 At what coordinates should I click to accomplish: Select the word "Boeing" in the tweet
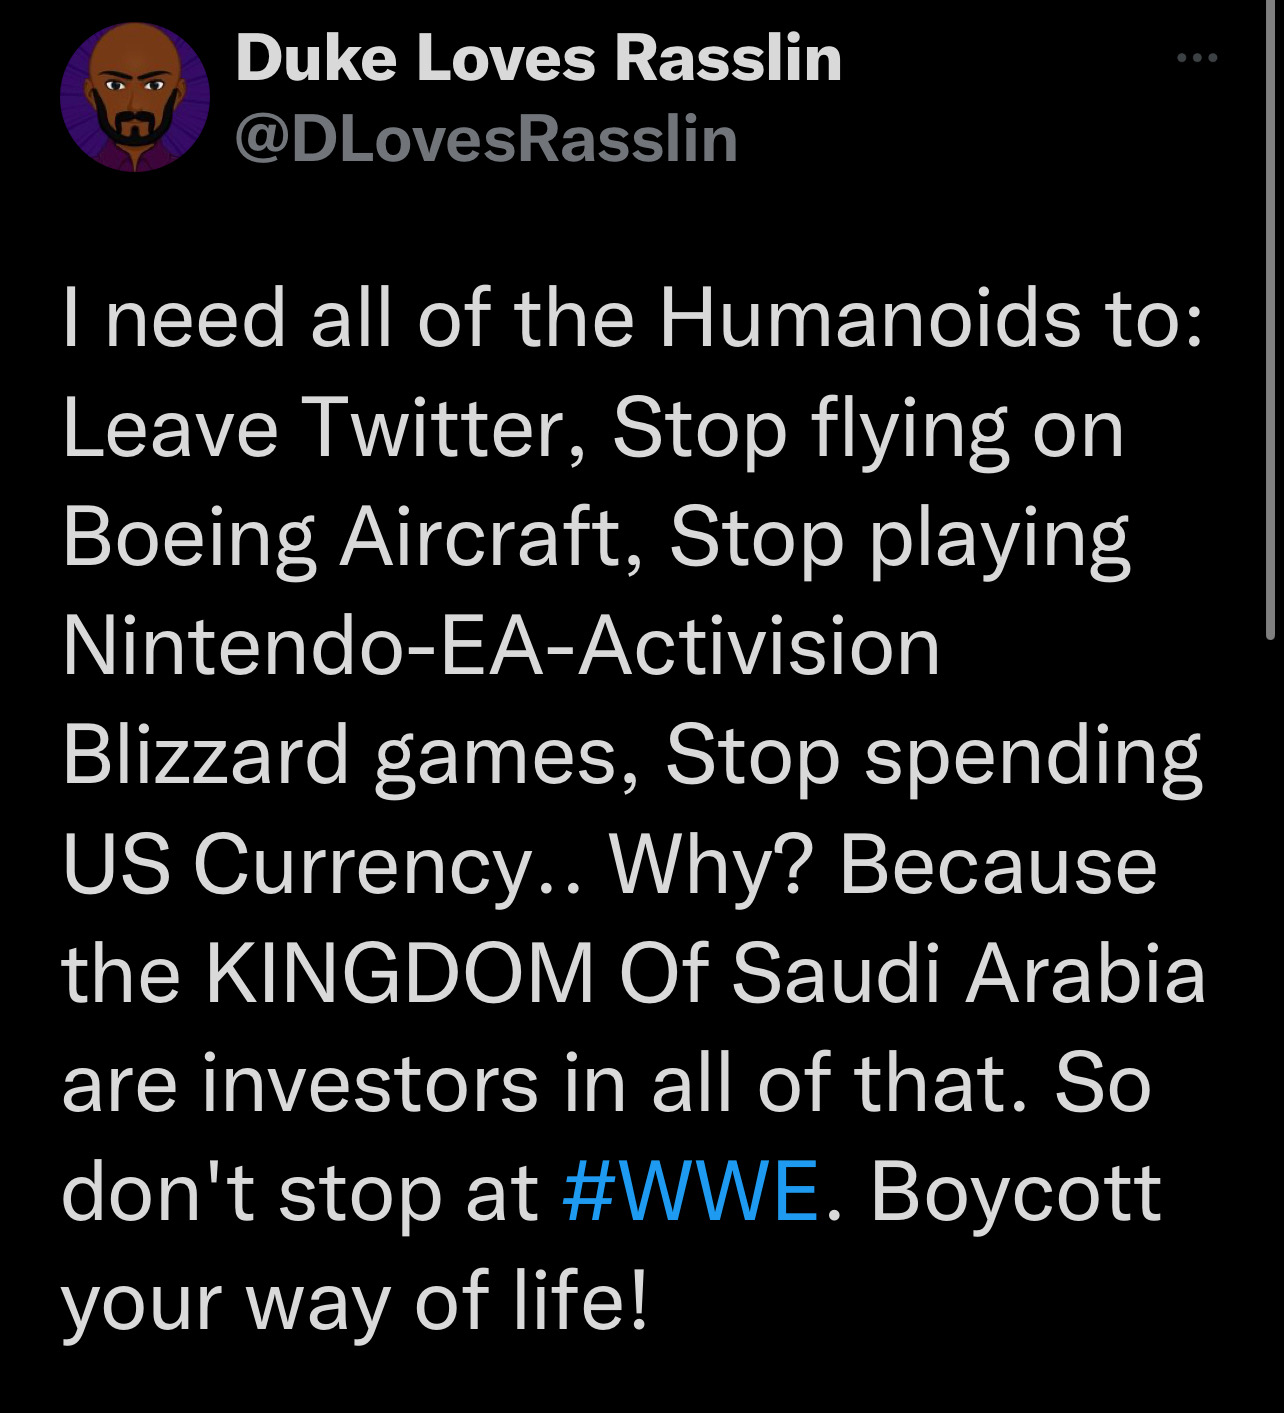pyautogui.click(x=189, y=538)
